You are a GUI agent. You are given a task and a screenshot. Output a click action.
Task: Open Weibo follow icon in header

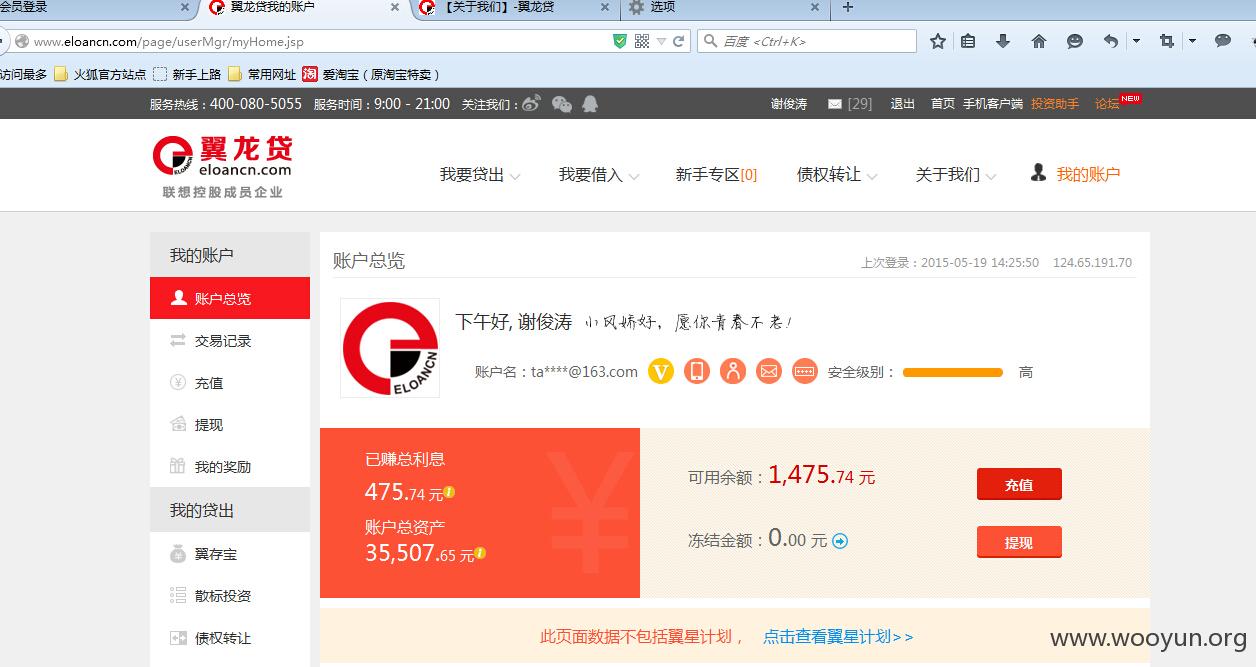coord(531,103)
